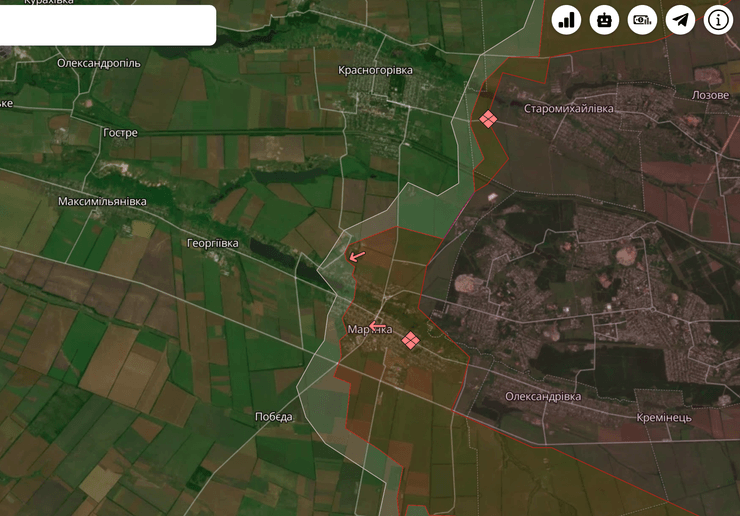The image size is (740, 516).
Task: Select unit diamond marker in Мар'їнка
Action: click(410, 342)
